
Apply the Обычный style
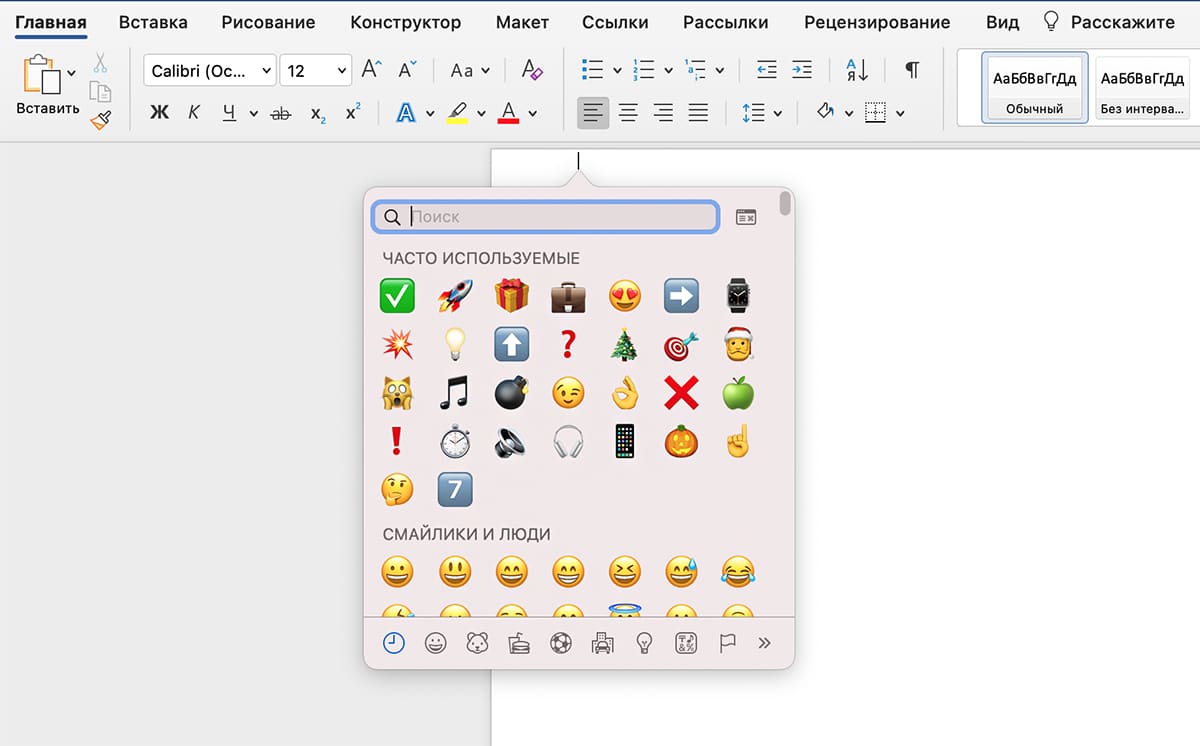pyautogui.click(x=1034, y=88)
